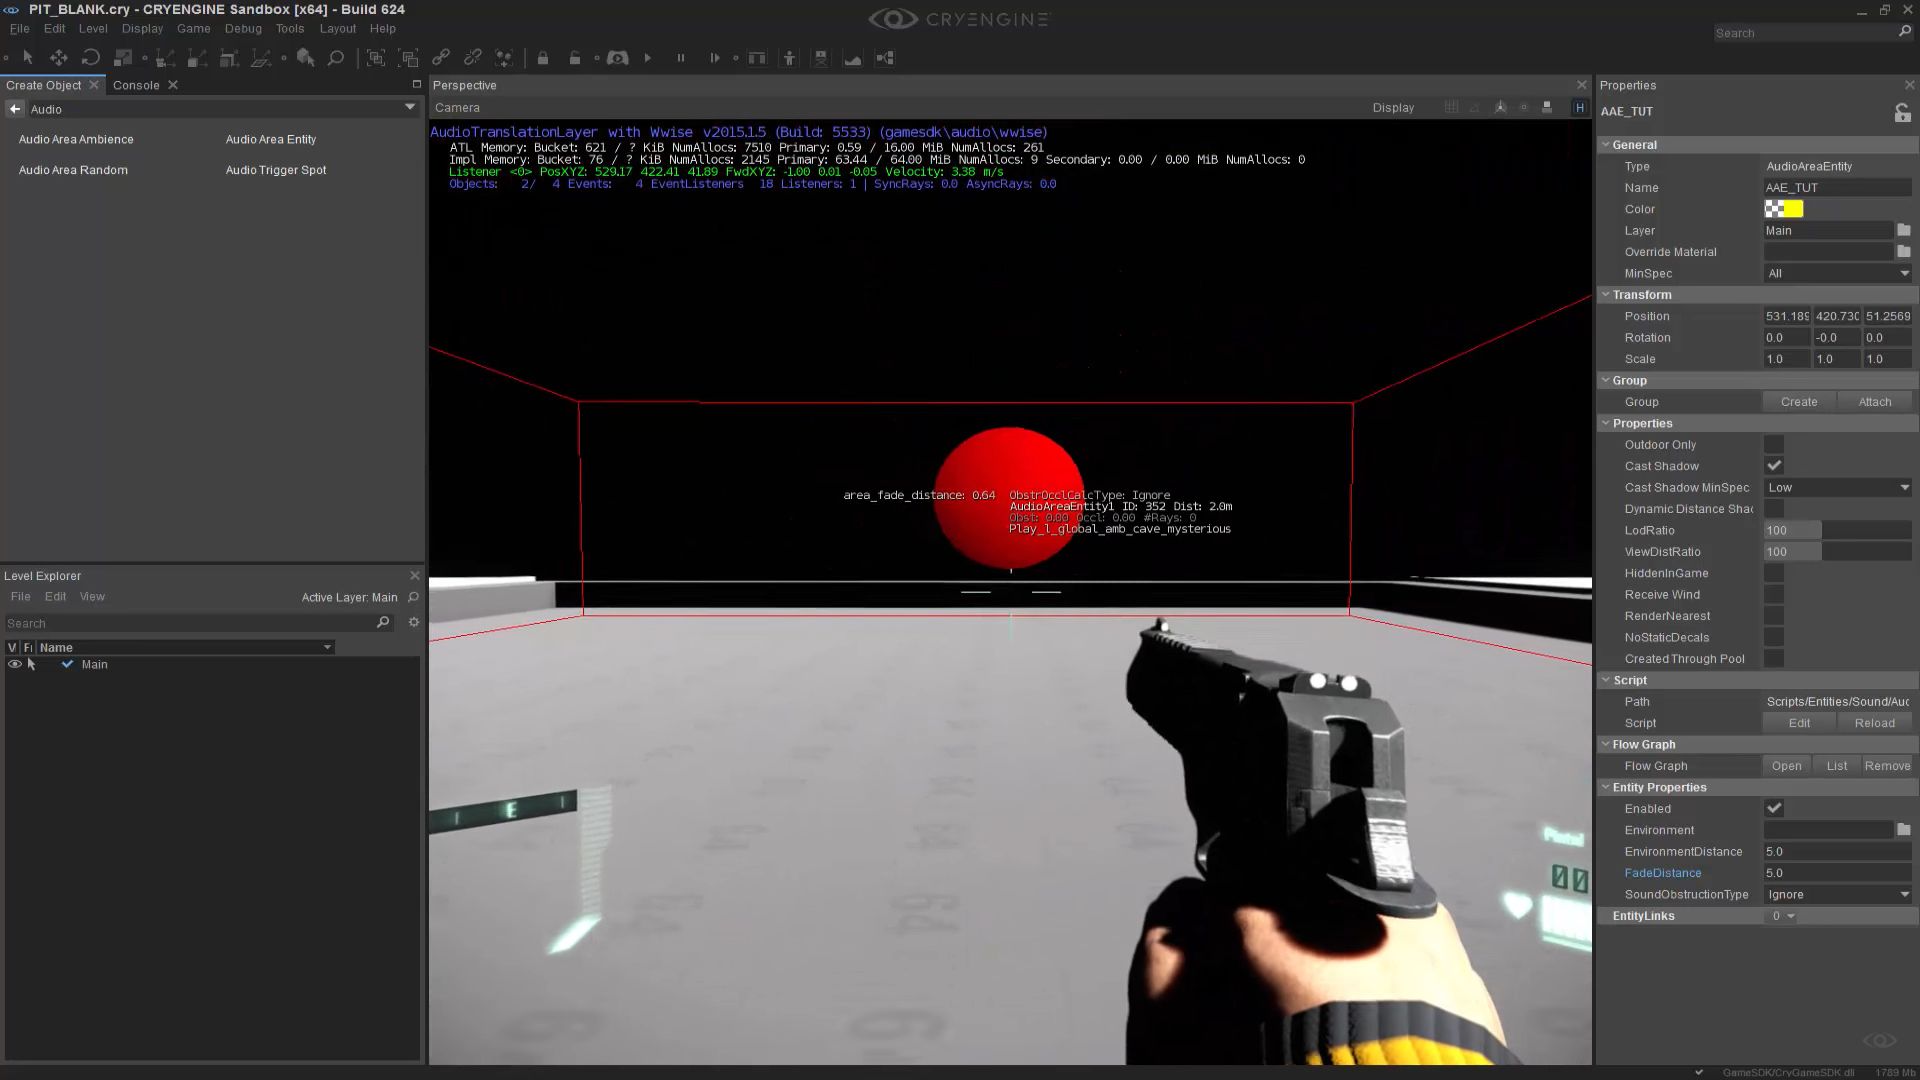
Task: Select the Rotate tool in toolbar
Action: point(91,58)
